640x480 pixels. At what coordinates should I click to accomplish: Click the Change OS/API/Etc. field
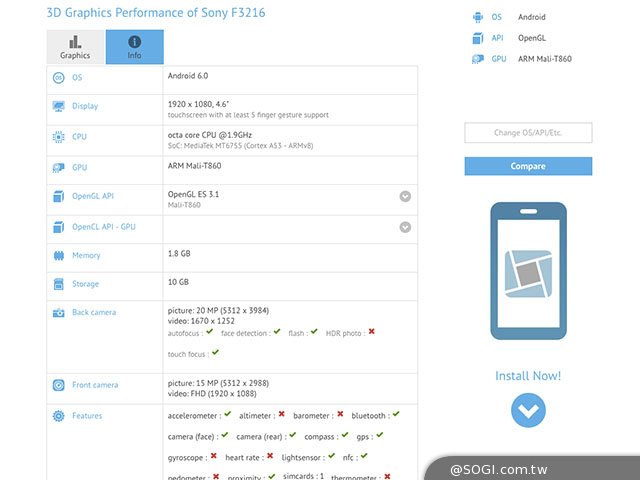[x=528, y=133]
